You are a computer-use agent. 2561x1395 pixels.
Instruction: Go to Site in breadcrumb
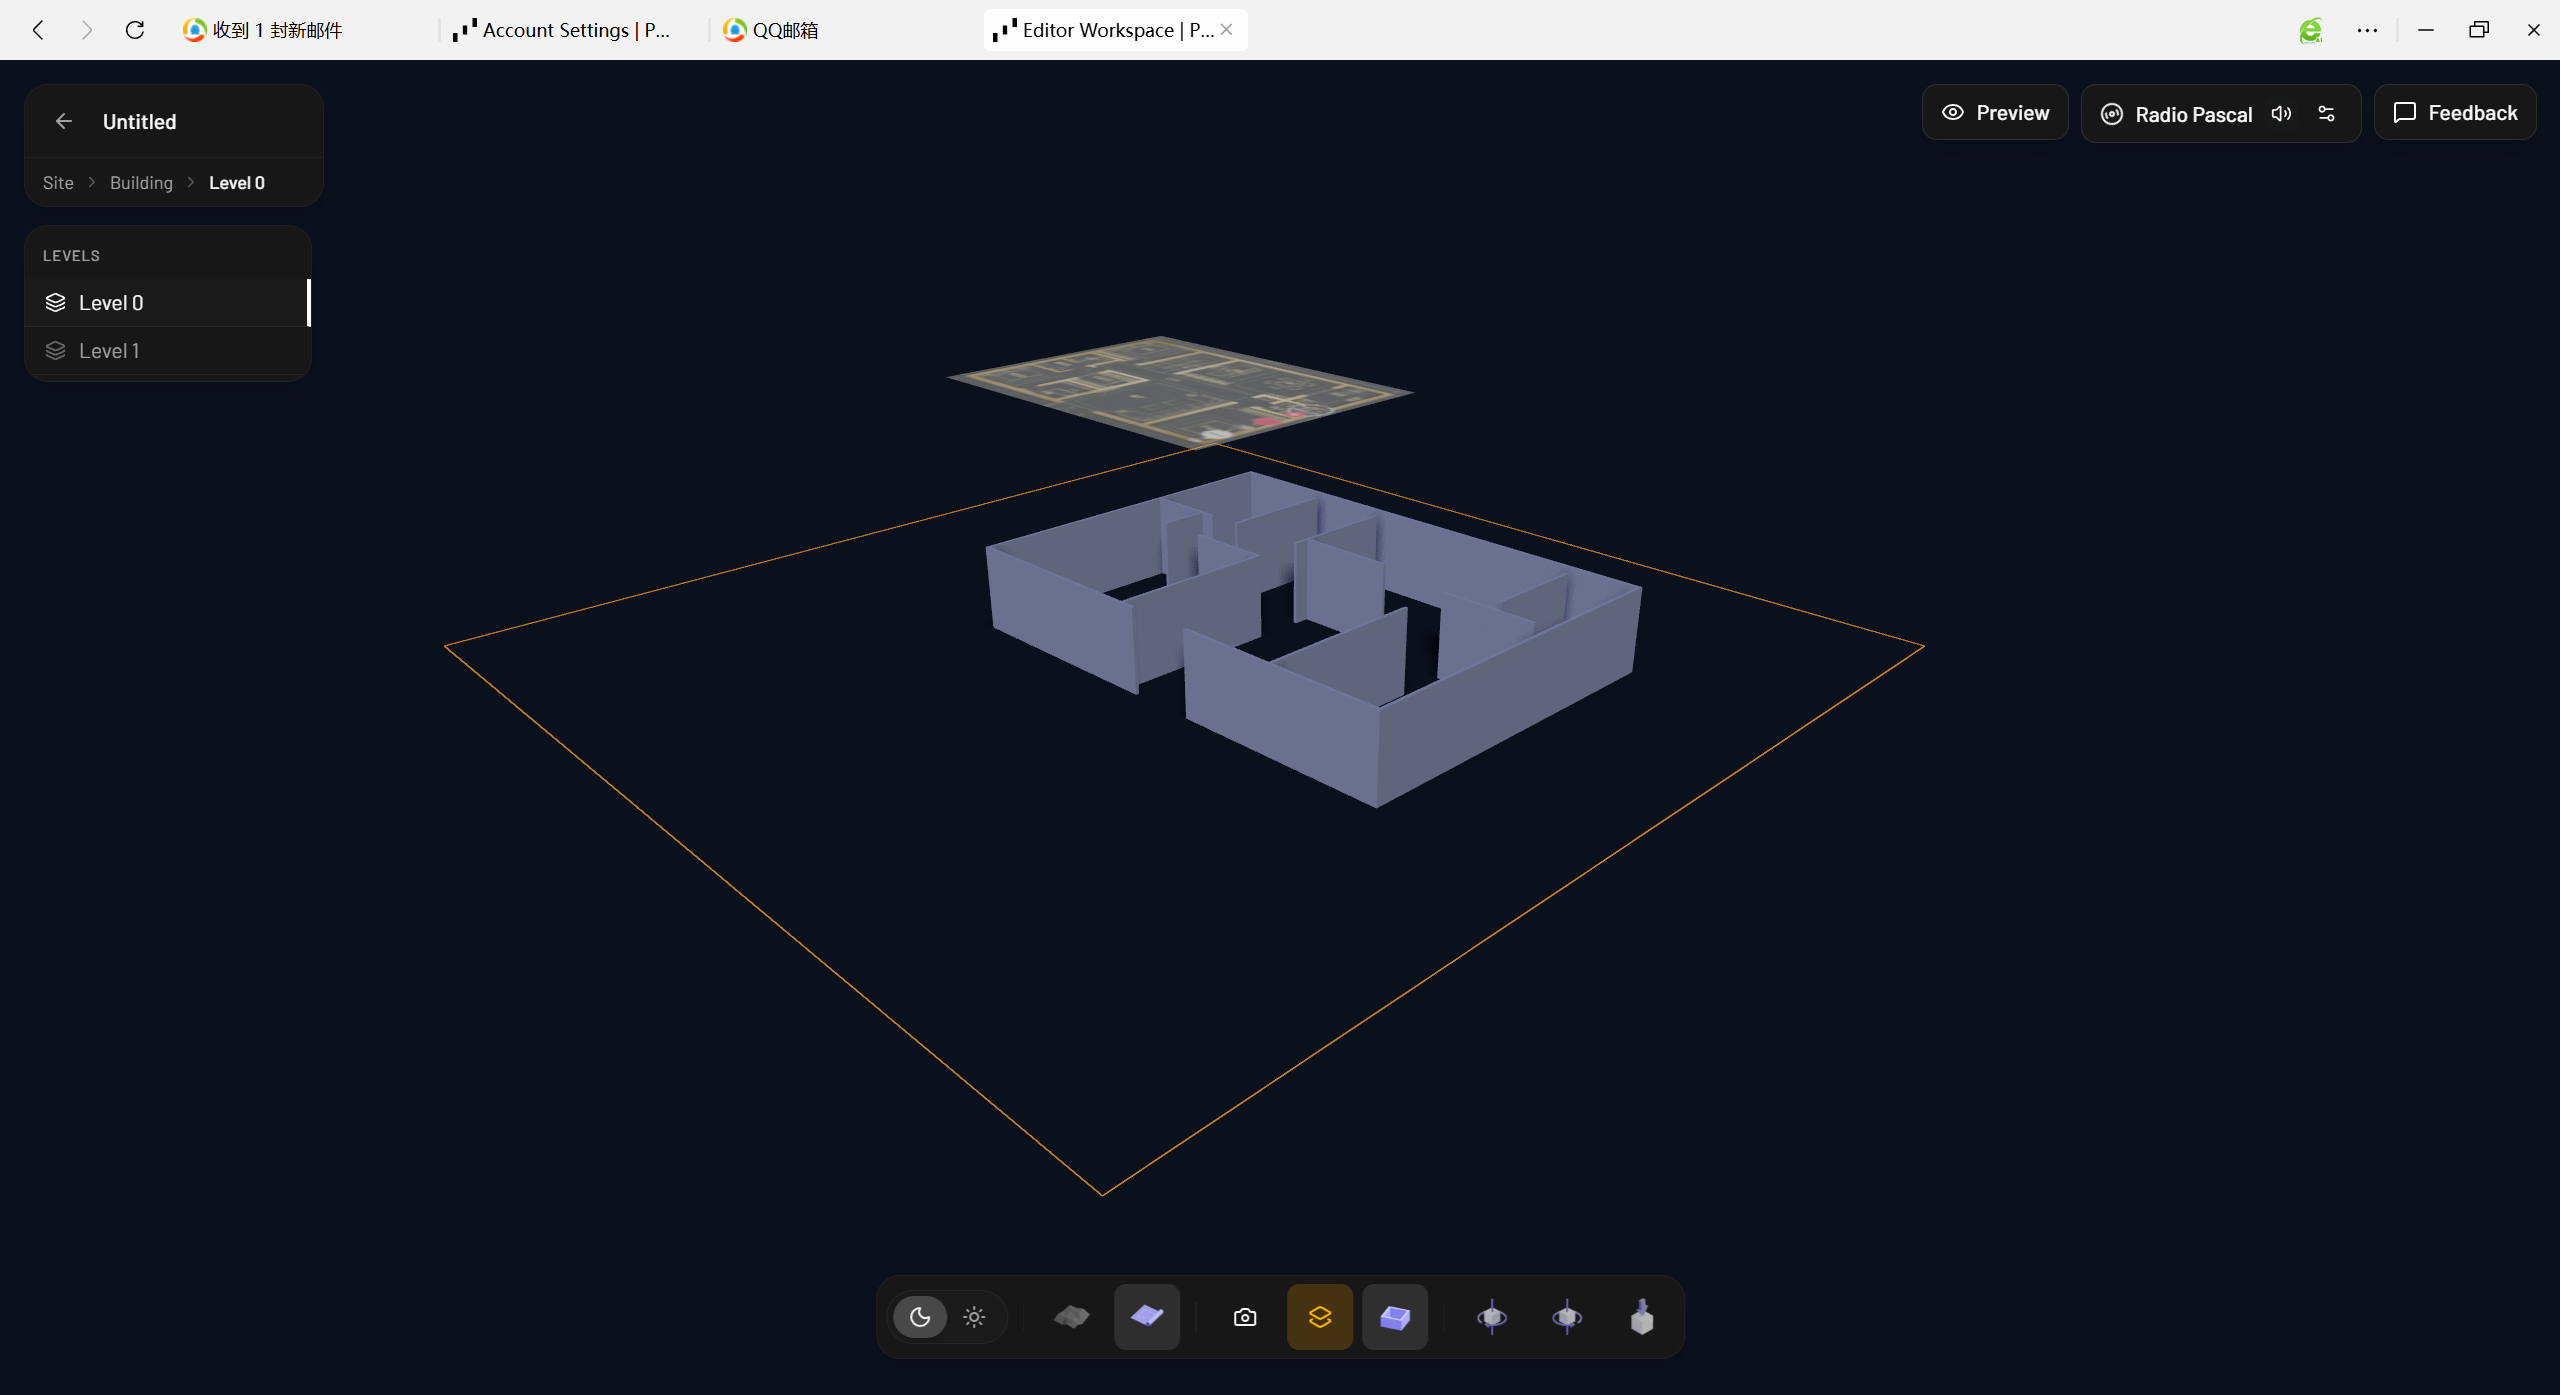coord(58,183)
